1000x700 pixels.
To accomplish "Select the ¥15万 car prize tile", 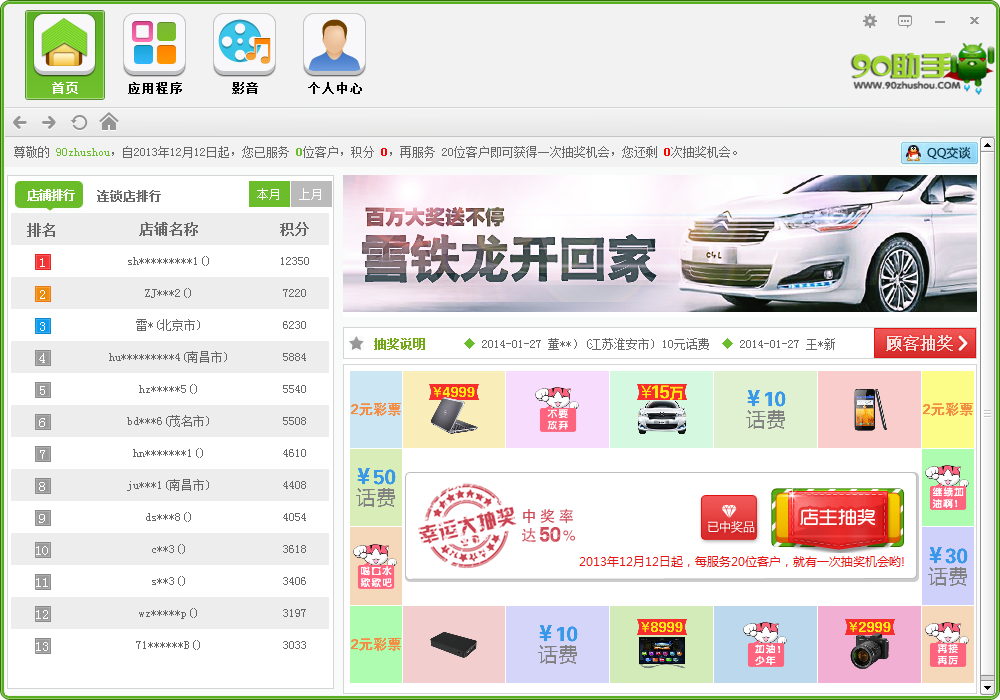I will (x=661, y=409).
